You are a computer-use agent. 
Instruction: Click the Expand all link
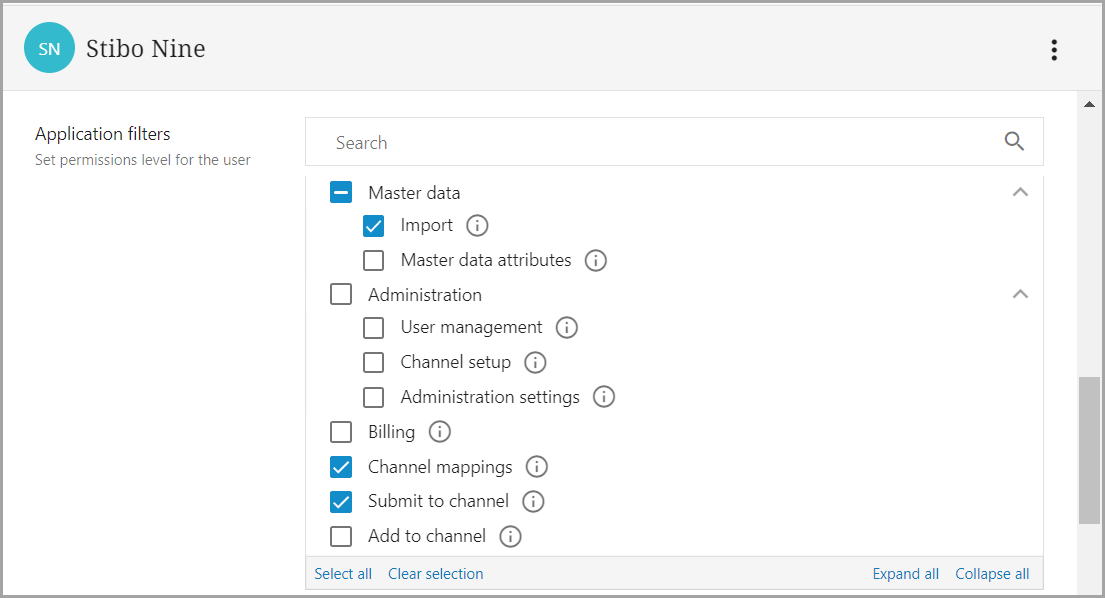[905, 574]
